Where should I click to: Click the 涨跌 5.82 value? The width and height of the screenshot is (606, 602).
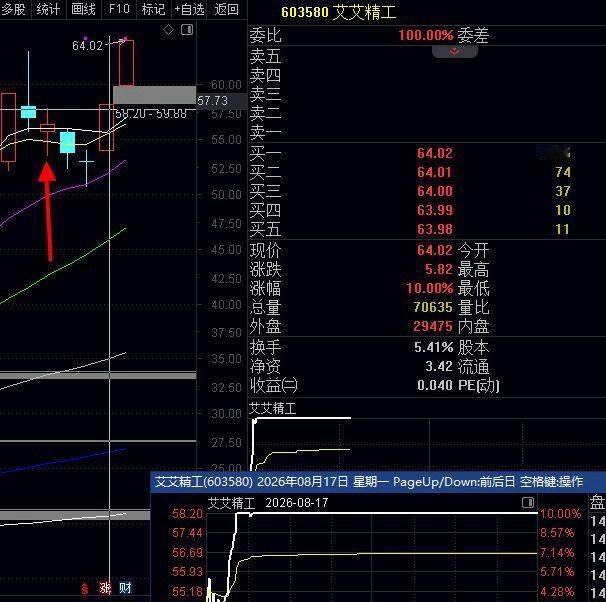439,269
